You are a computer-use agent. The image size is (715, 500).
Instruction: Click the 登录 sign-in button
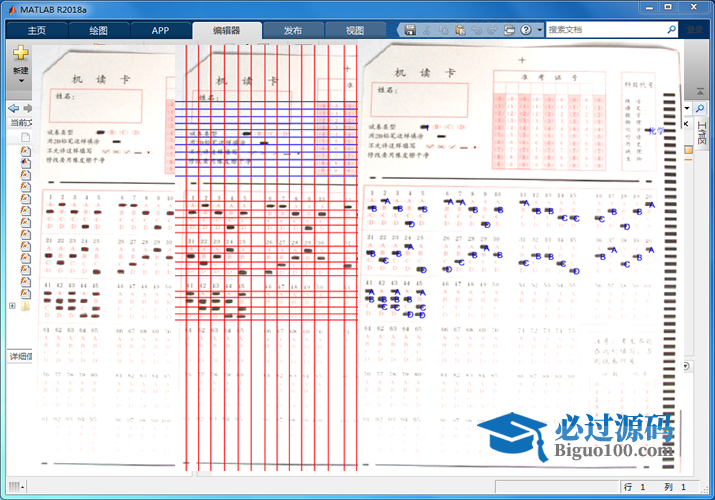coord(694,30)
